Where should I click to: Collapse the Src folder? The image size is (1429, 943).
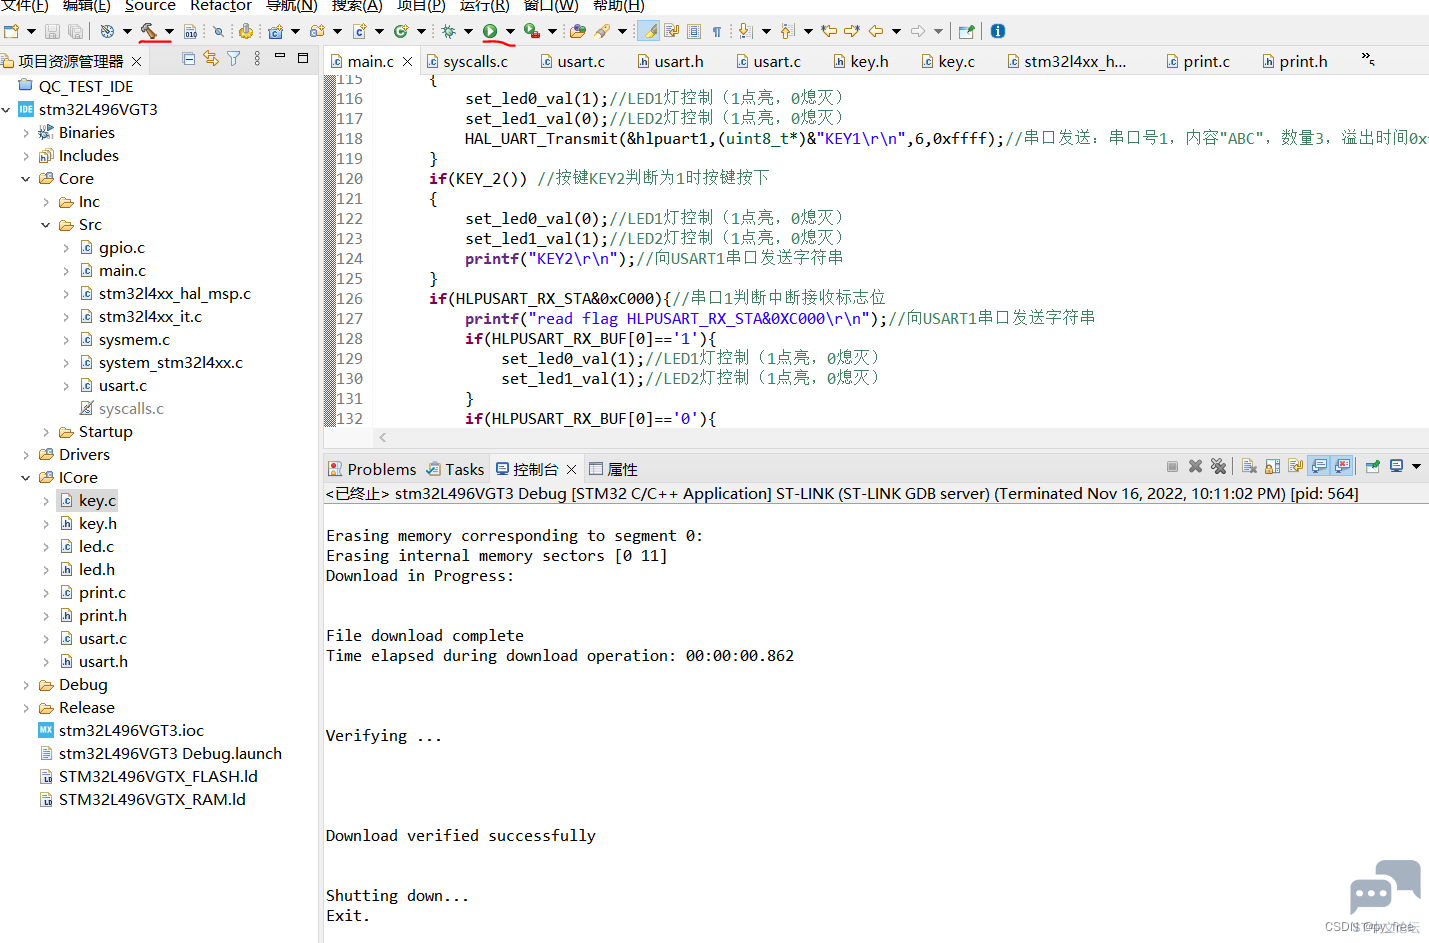point(46,225)
